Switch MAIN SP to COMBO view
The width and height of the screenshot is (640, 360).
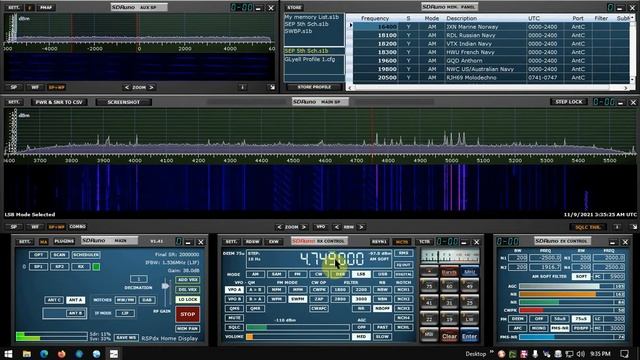78,227
